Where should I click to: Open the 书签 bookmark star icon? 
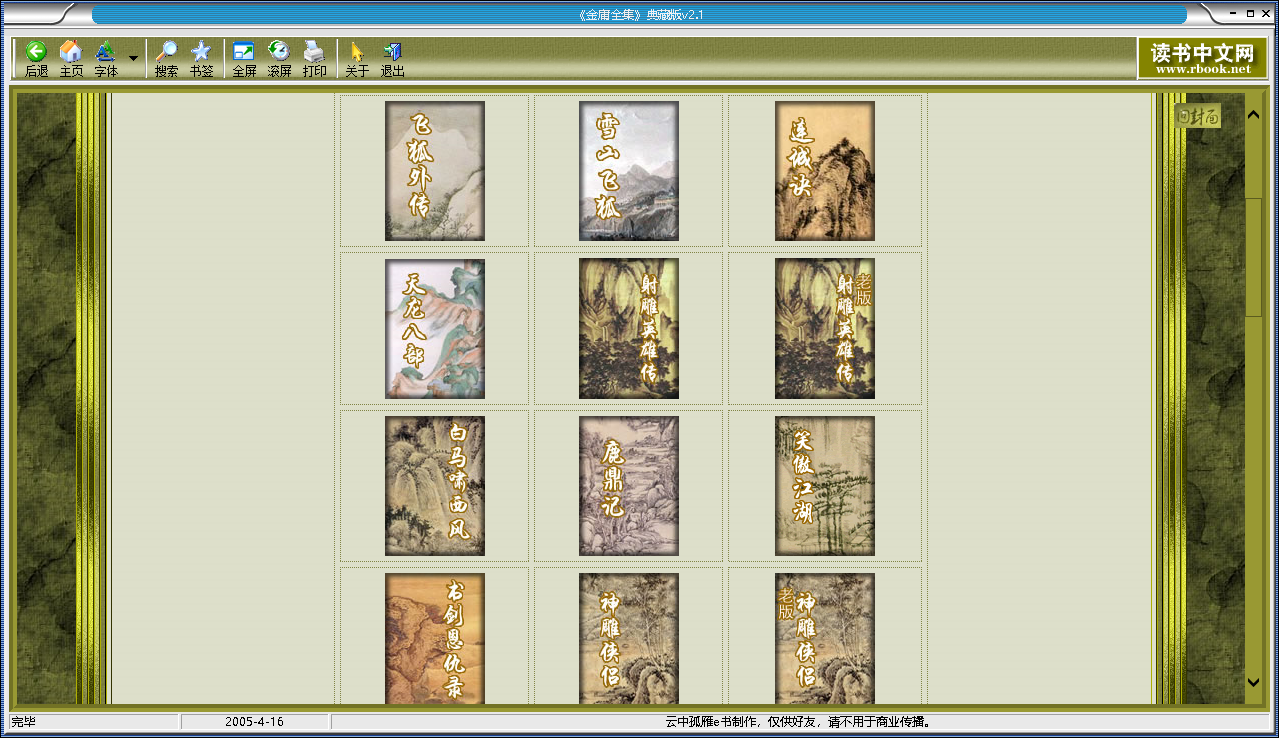(x=201, y=59)
